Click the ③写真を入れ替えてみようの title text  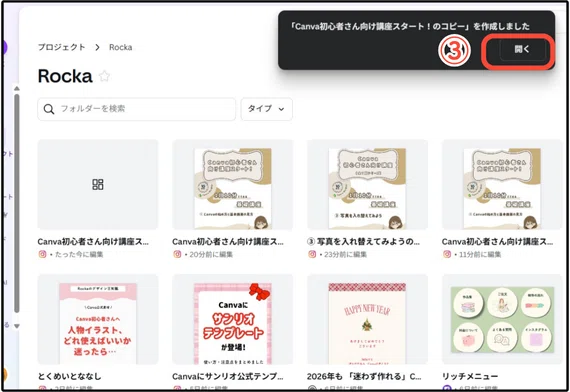tap(363, 241)
